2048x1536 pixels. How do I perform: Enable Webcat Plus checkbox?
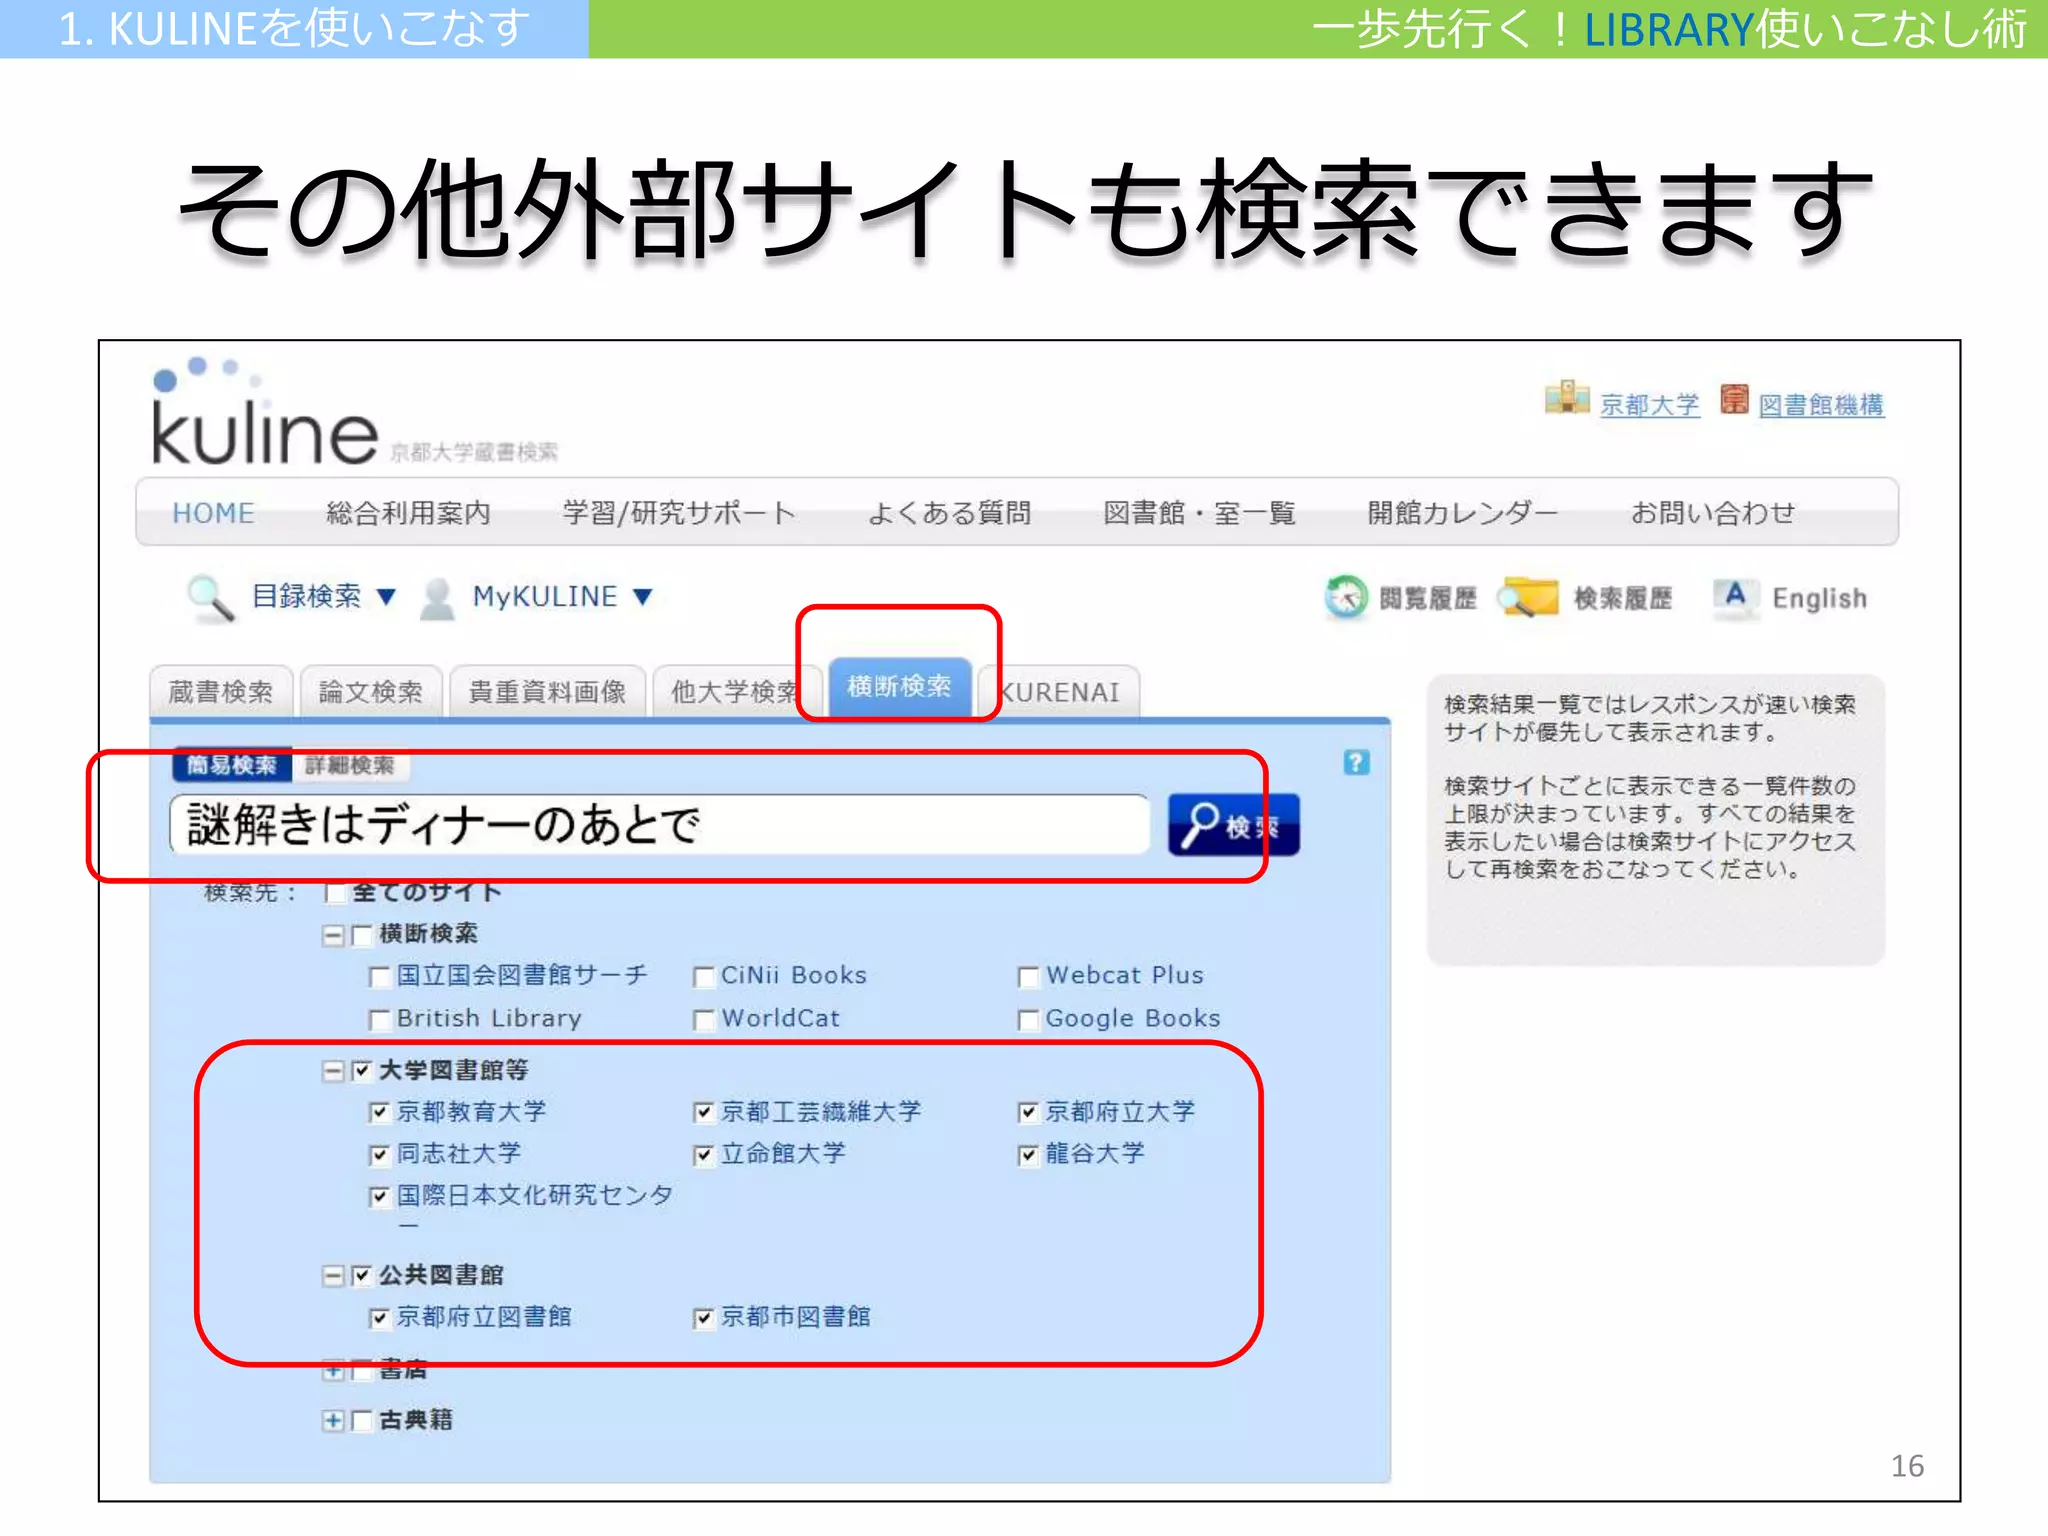click(1028, 977)
